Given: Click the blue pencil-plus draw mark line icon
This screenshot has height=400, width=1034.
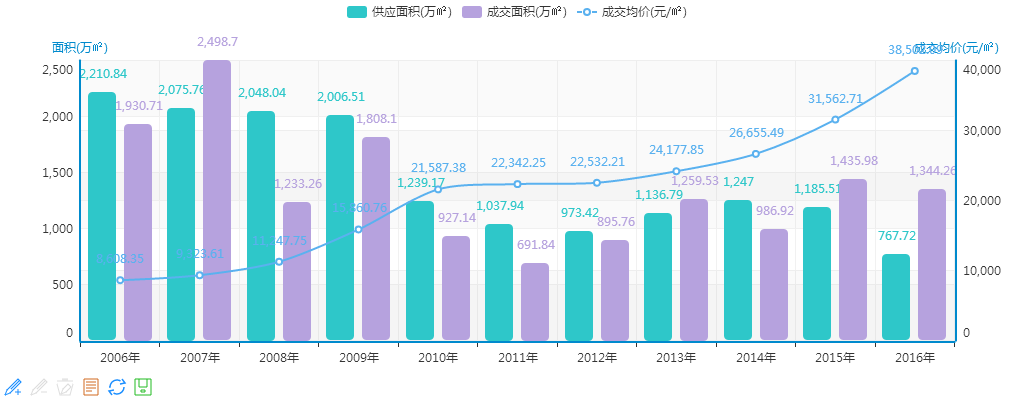Looking at the screenshot, I should pyautogui.click(x=13, y=386).
